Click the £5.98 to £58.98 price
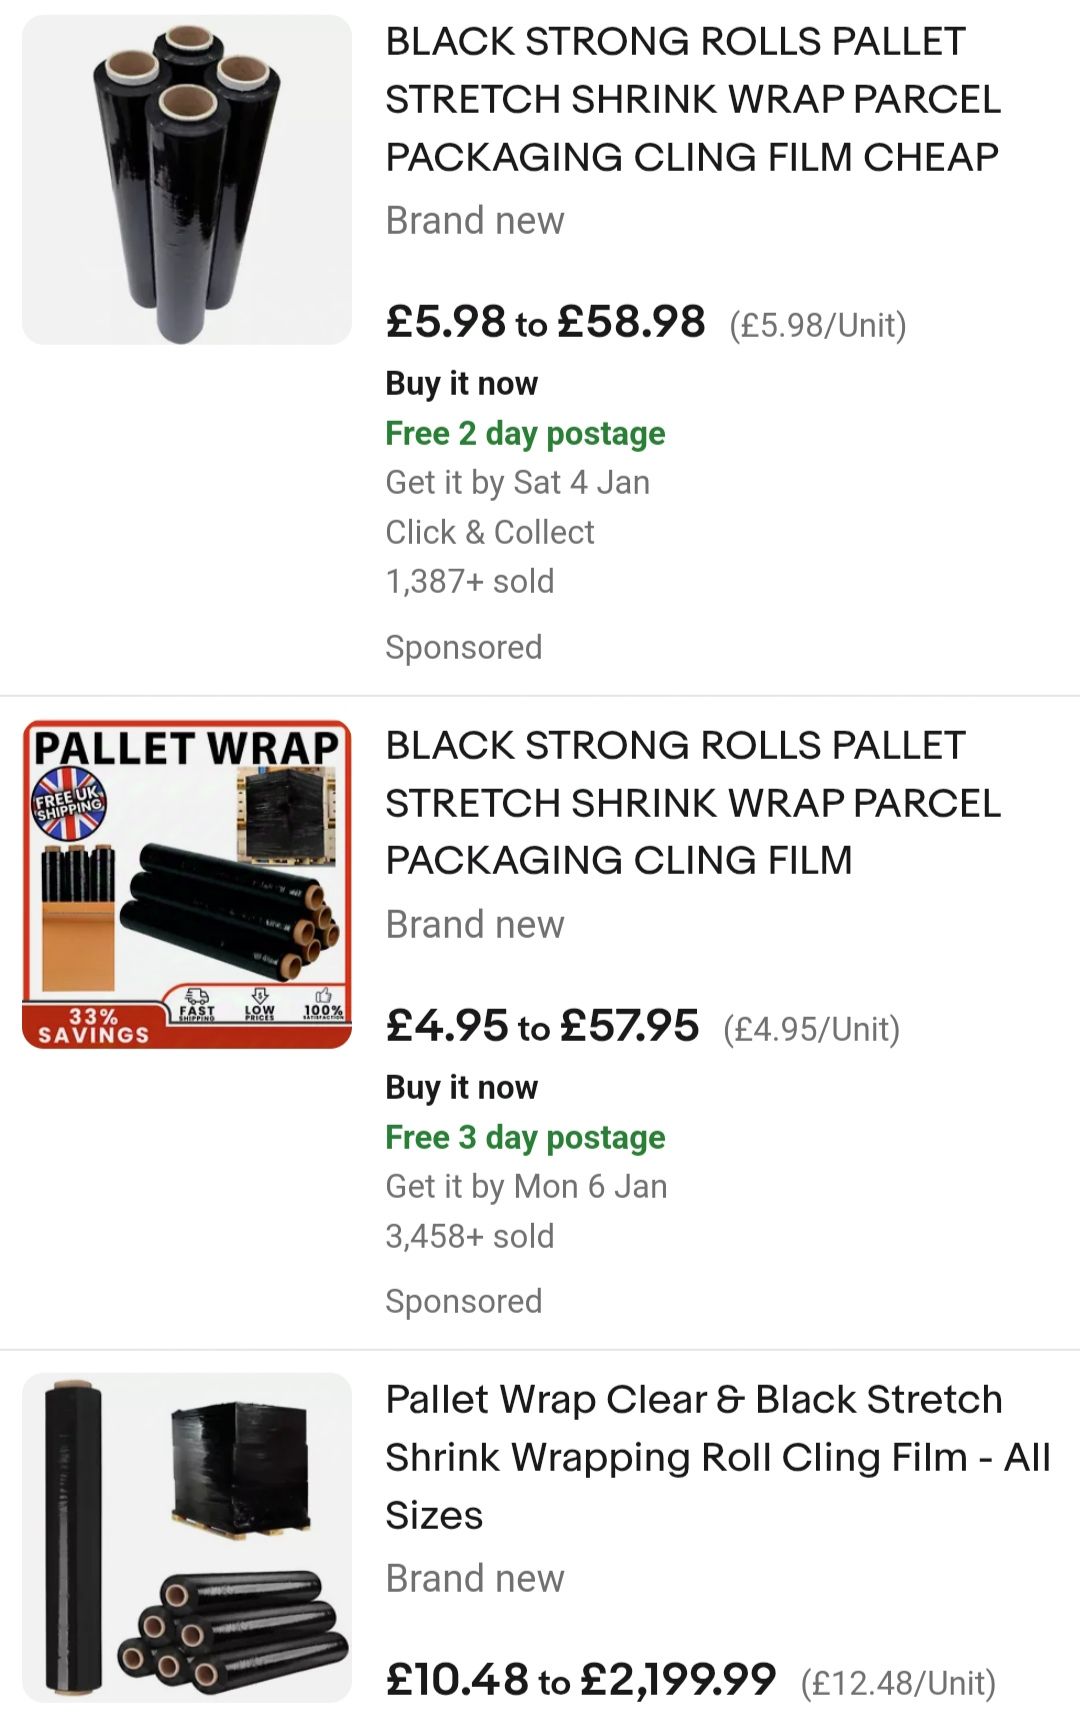 [x=545, y=322]
